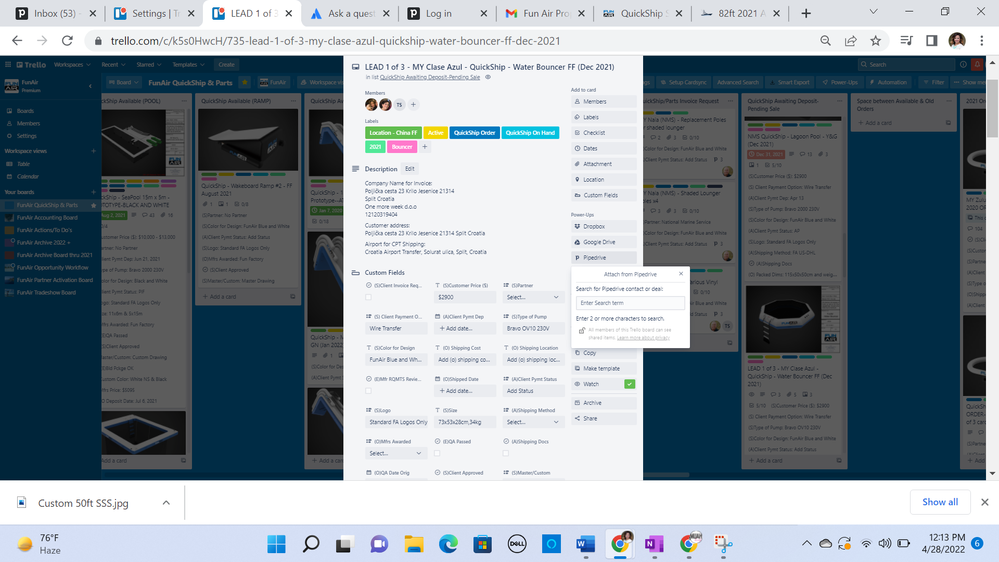Expand the Templates menu in Trello header
This screenshot has height=562, width=999.
pyautogui.click(x=188, y=64)
